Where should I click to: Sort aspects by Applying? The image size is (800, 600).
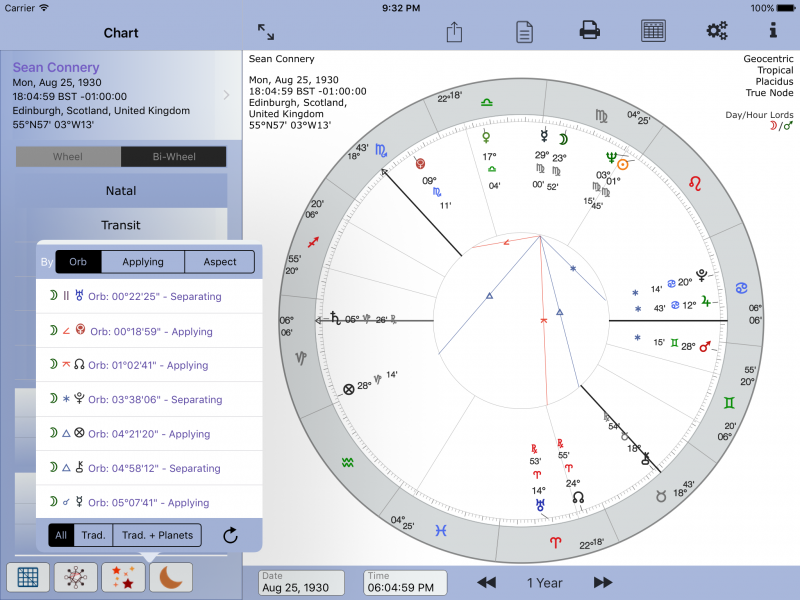tap(143, 262)
